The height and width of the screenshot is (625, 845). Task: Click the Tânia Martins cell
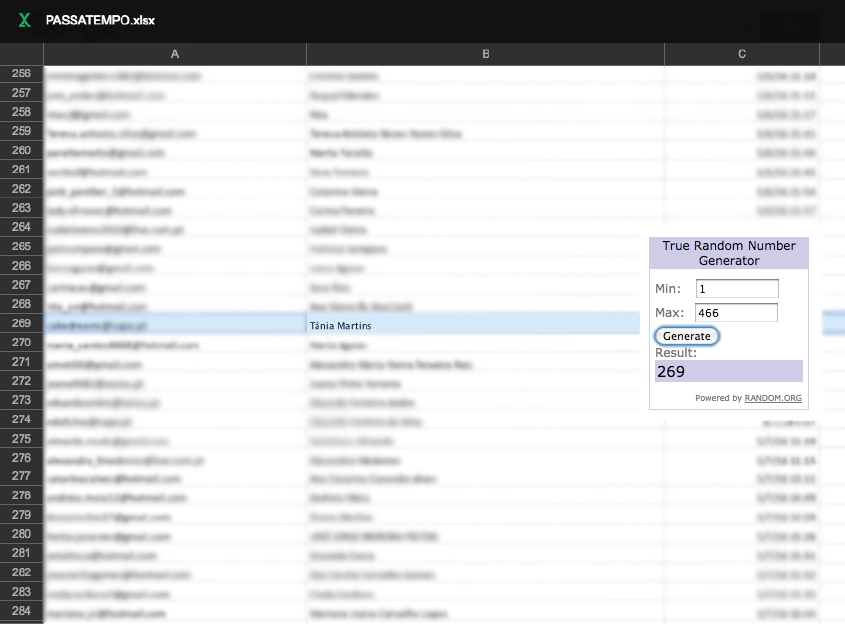(472, 324)
